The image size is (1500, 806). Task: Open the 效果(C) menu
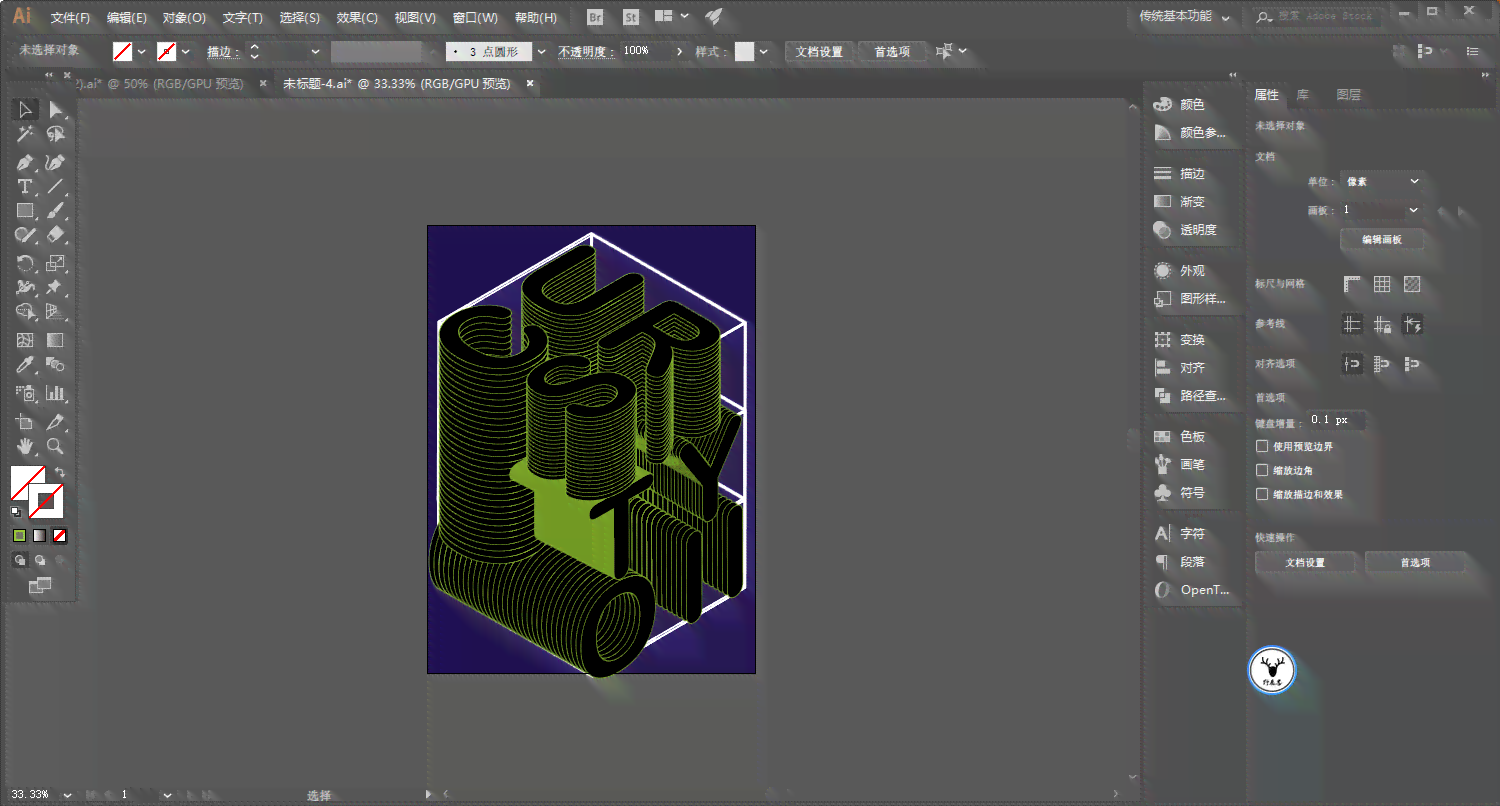click(357, 18)
